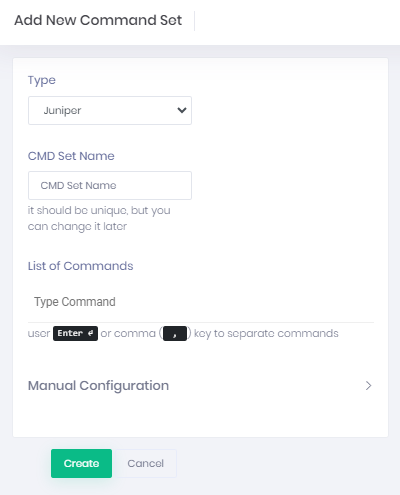Click the chevron arrow beside Manual Configuration
This screenshot has width=400, height=495.
point(368,386)
